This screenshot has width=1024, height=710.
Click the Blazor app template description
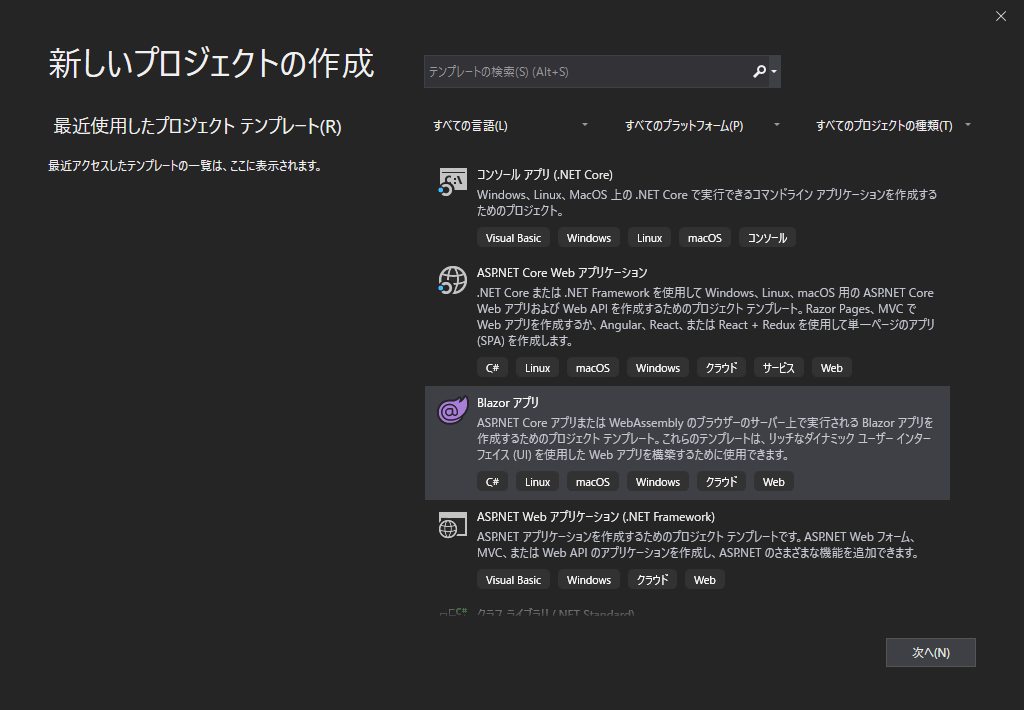point(705,438)
